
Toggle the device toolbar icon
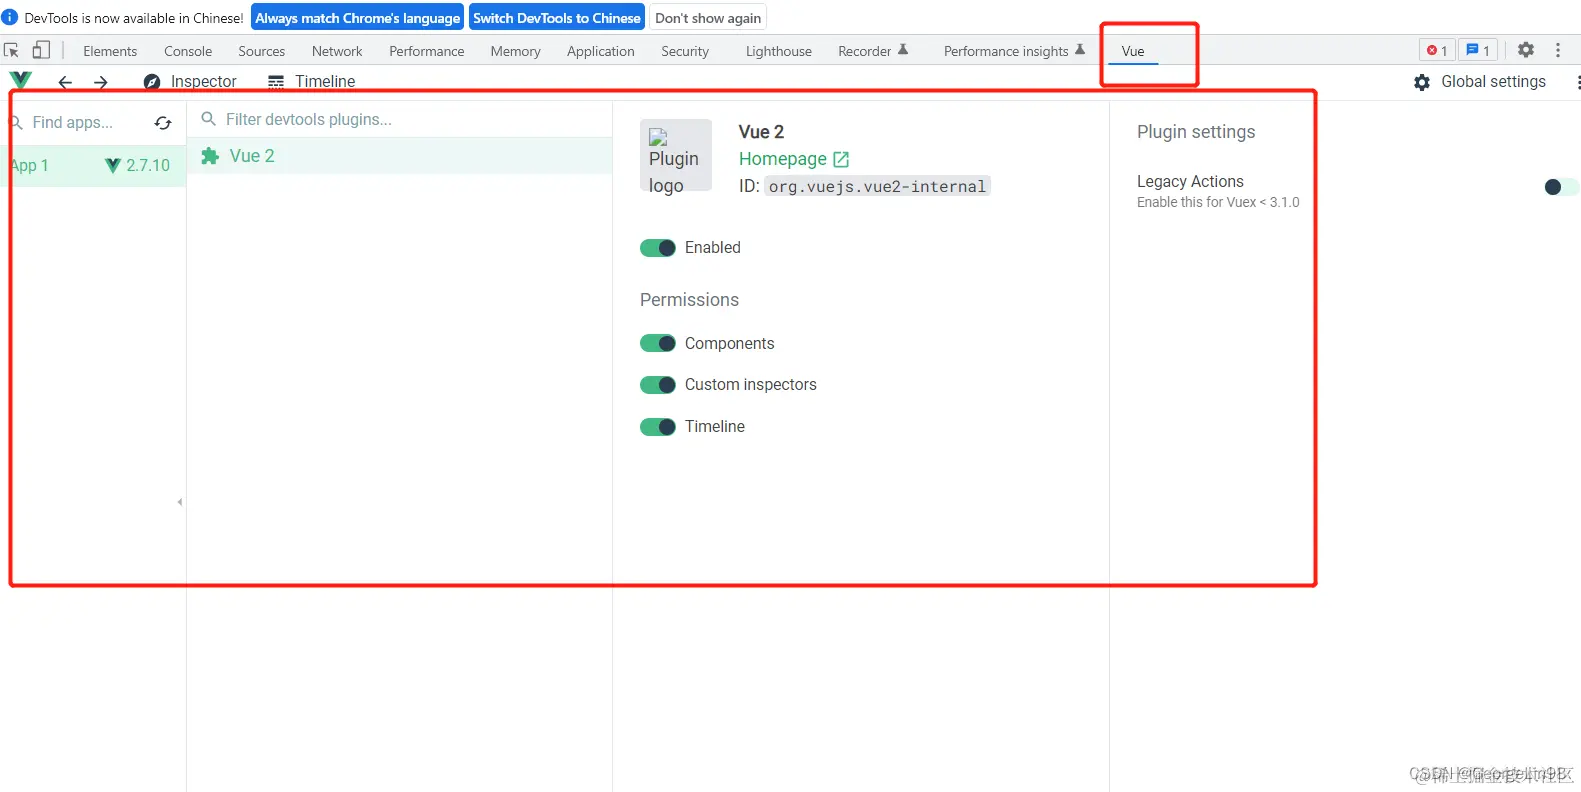pos(41,50)
